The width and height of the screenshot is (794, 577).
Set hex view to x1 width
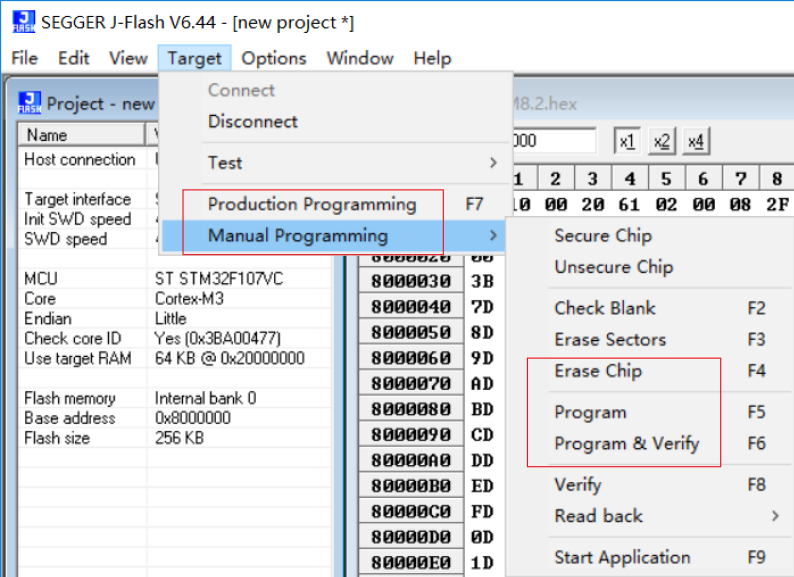pyautogui.click(x=627, y=141)
